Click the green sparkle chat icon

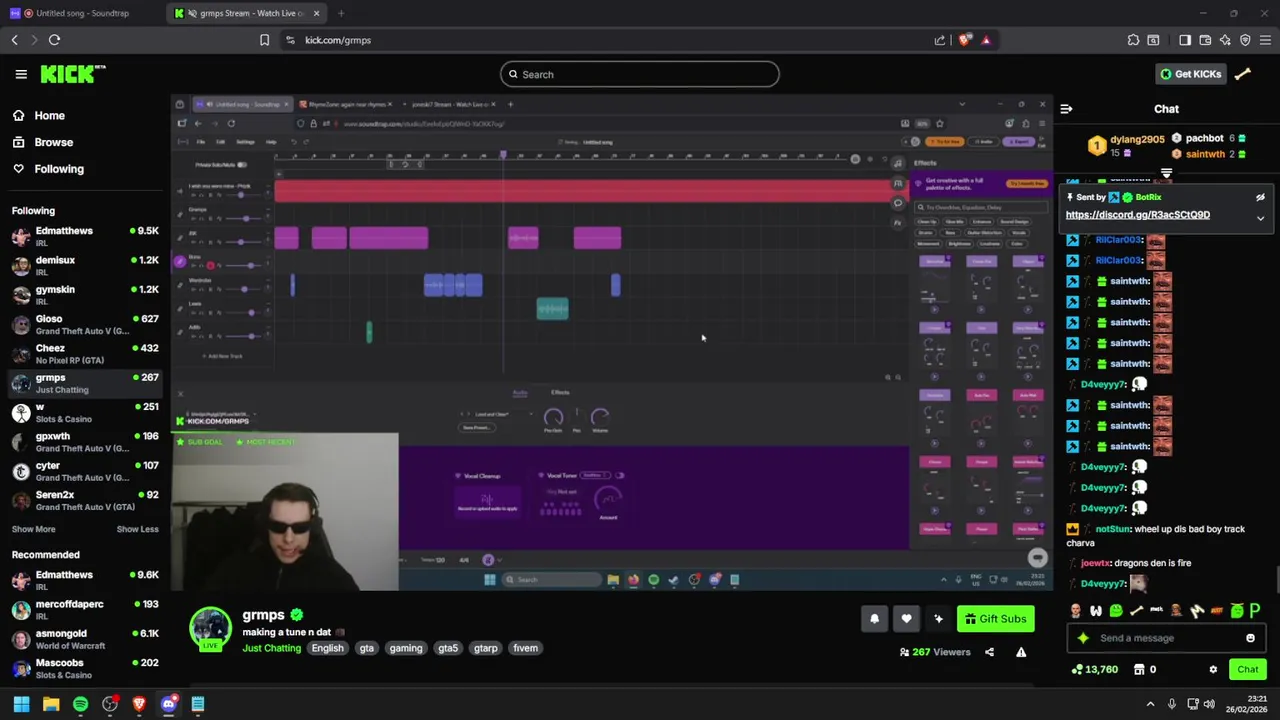tap(1083, 638)
